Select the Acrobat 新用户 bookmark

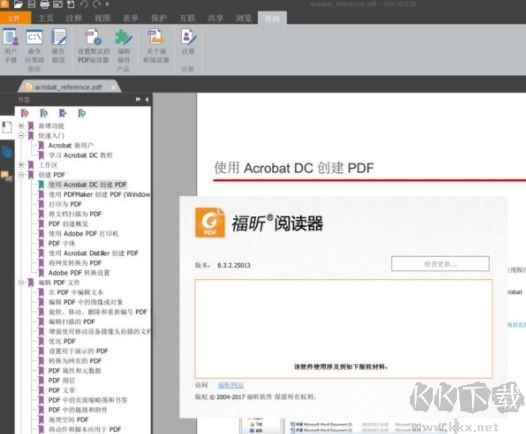(71, 145)
